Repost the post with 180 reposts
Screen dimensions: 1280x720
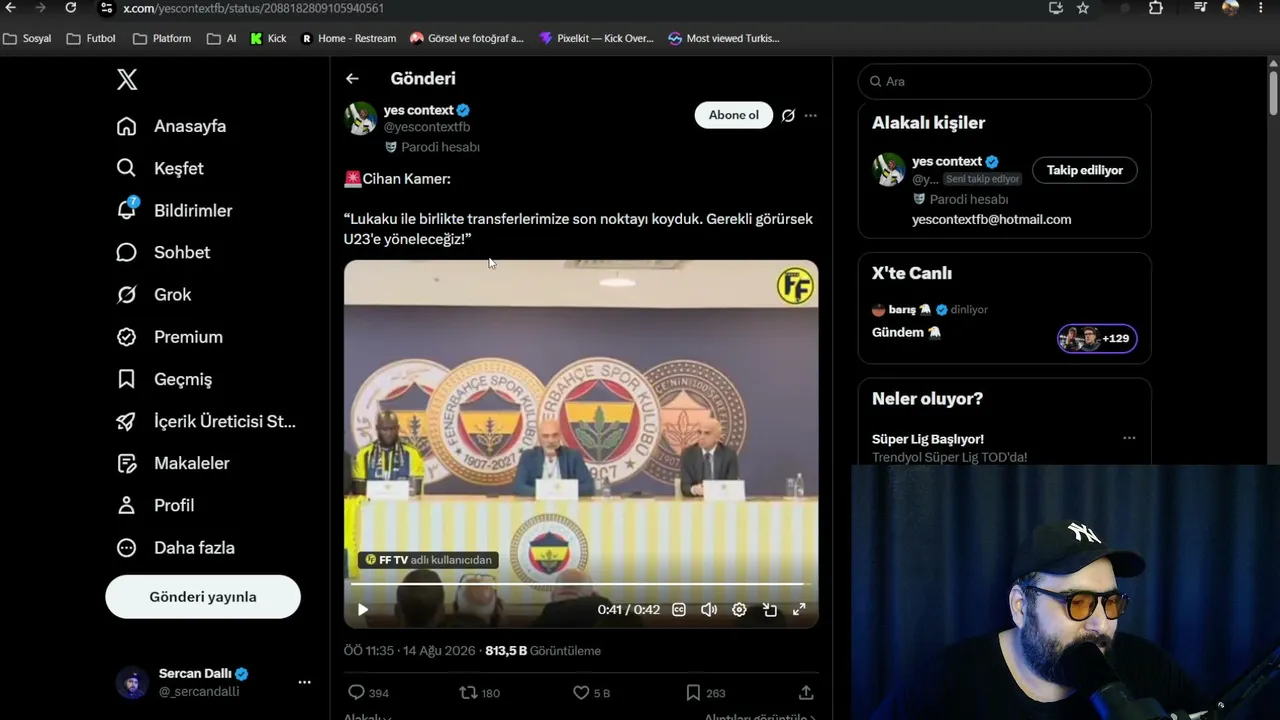[x=479, y=692]
